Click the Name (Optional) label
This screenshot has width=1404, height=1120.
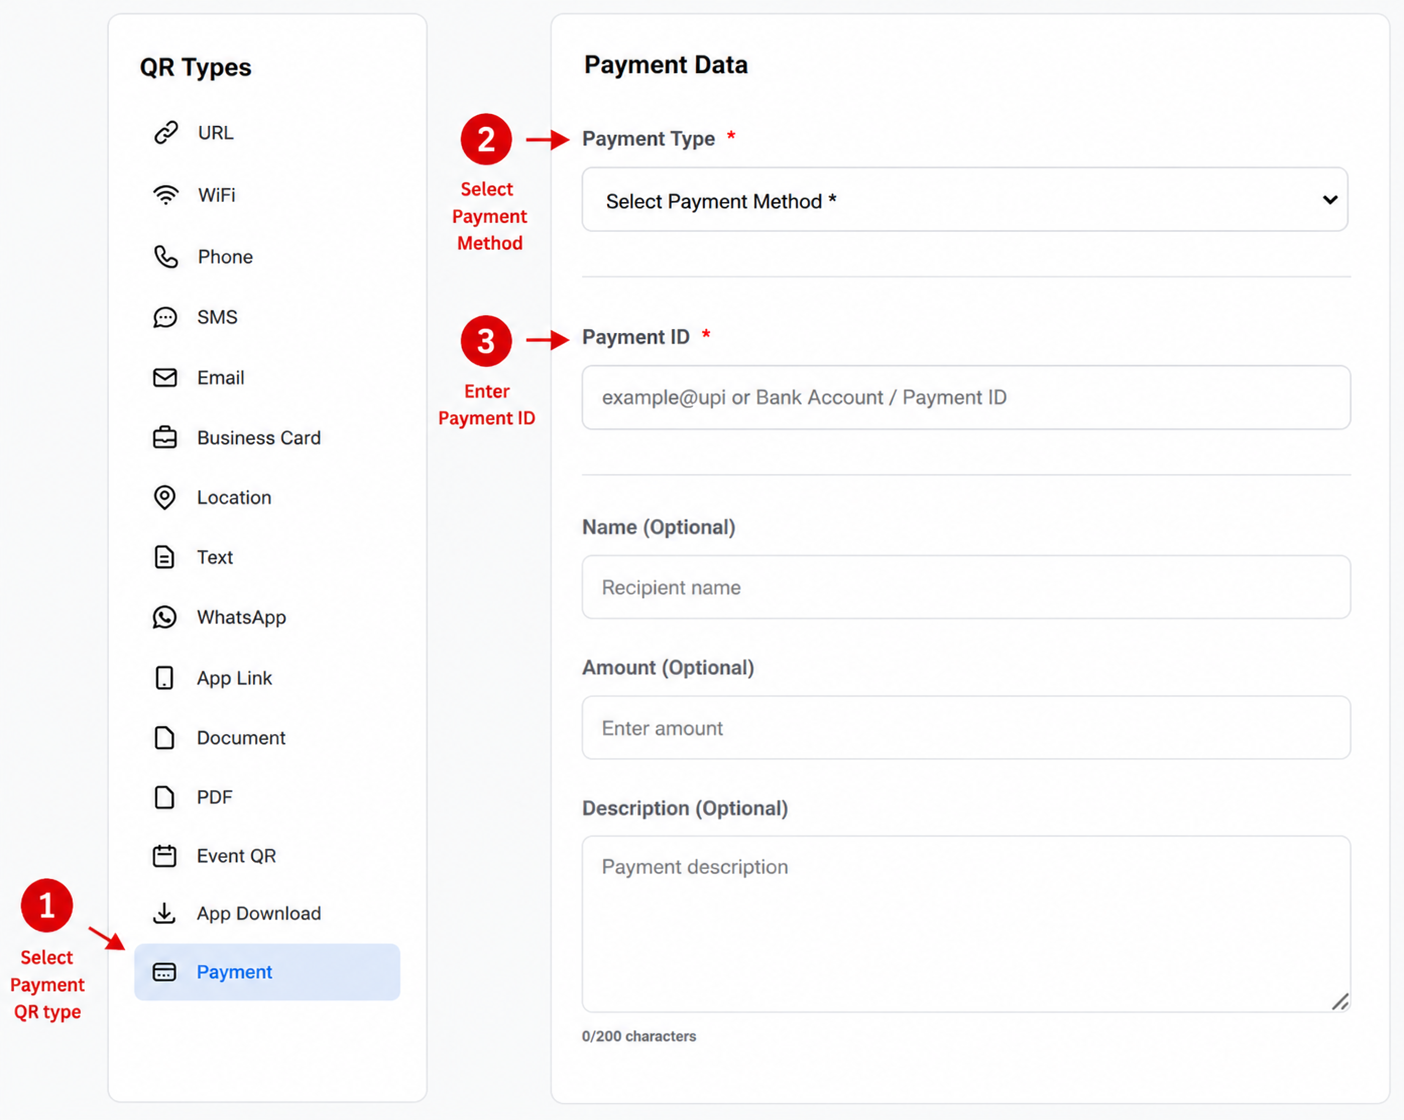659,527
